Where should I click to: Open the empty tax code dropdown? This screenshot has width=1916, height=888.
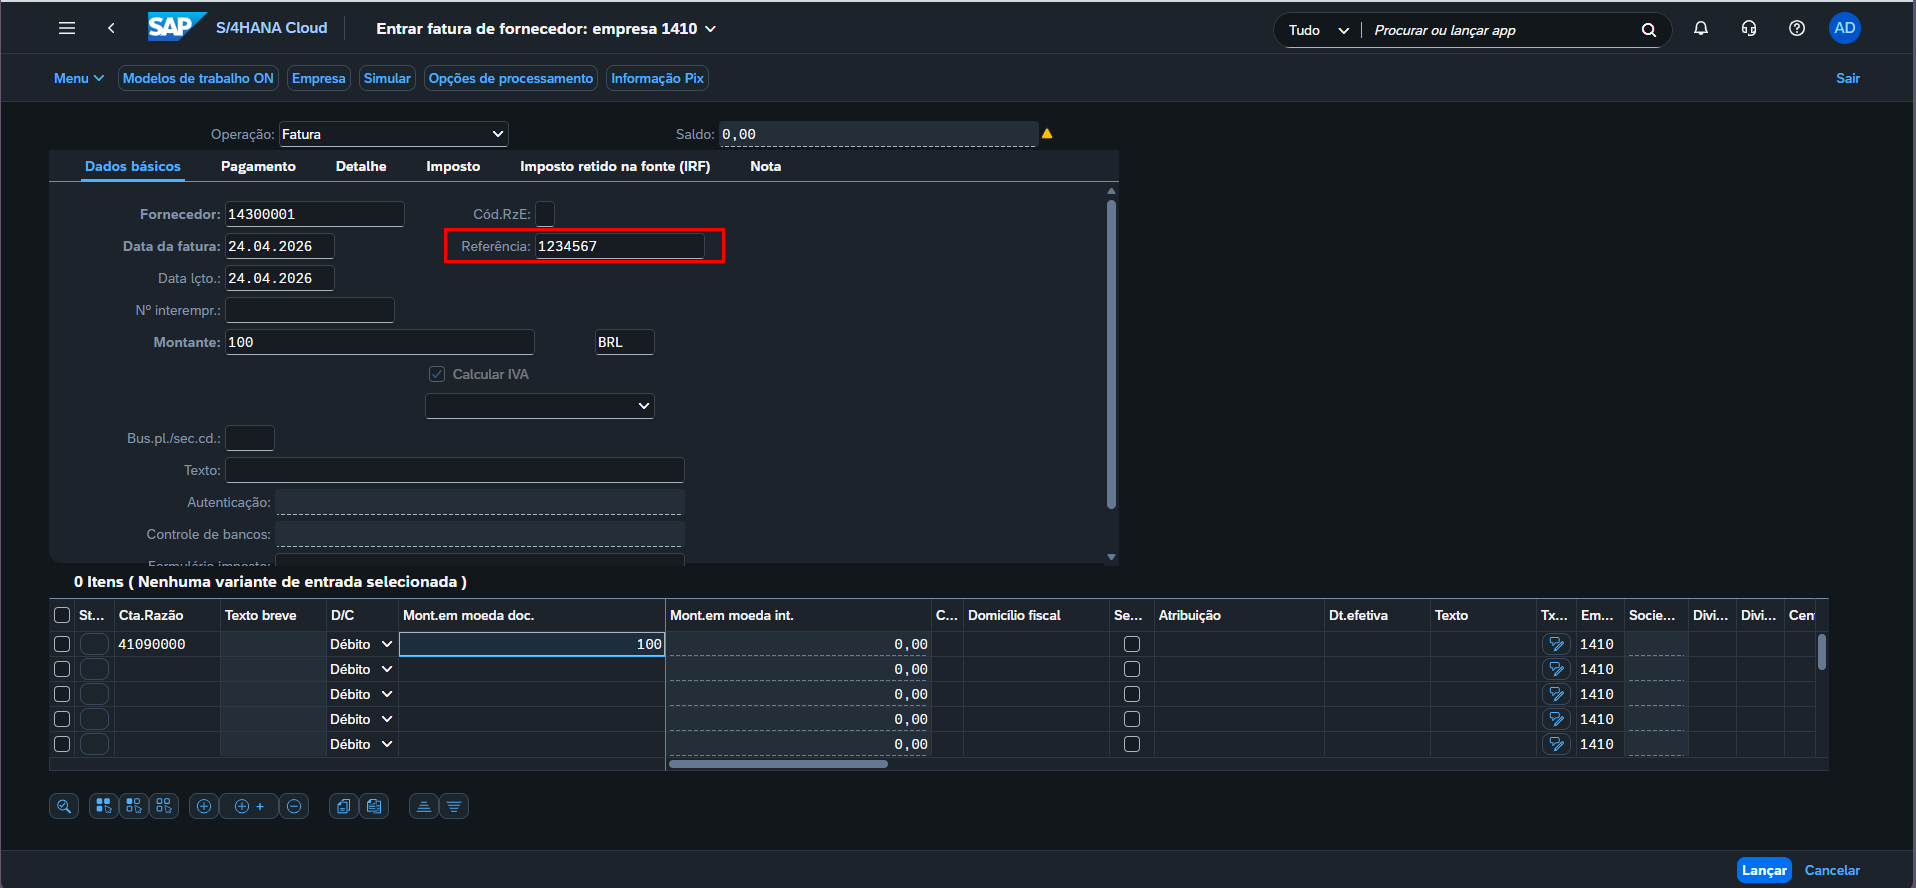tap(540, 406)
